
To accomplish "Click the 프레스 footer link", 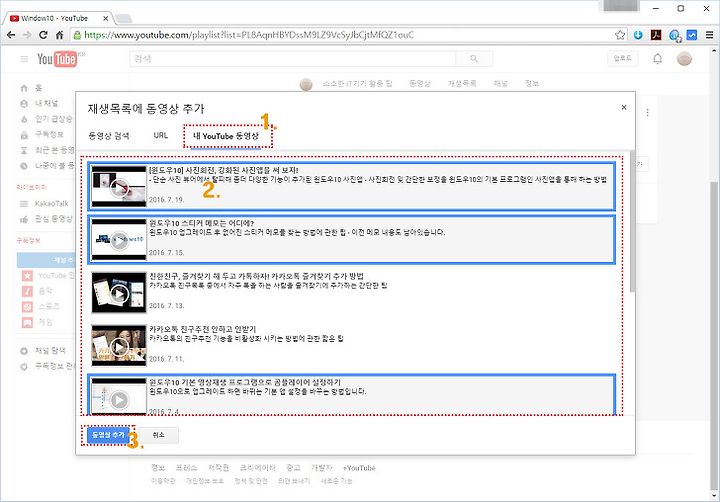I will pos(186,468).
